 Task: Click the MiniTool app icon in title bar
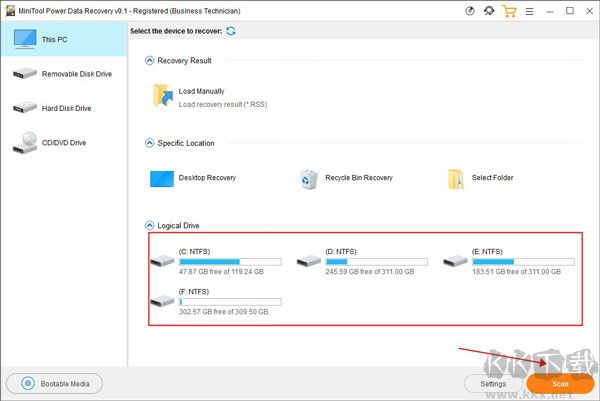point(10,11)
